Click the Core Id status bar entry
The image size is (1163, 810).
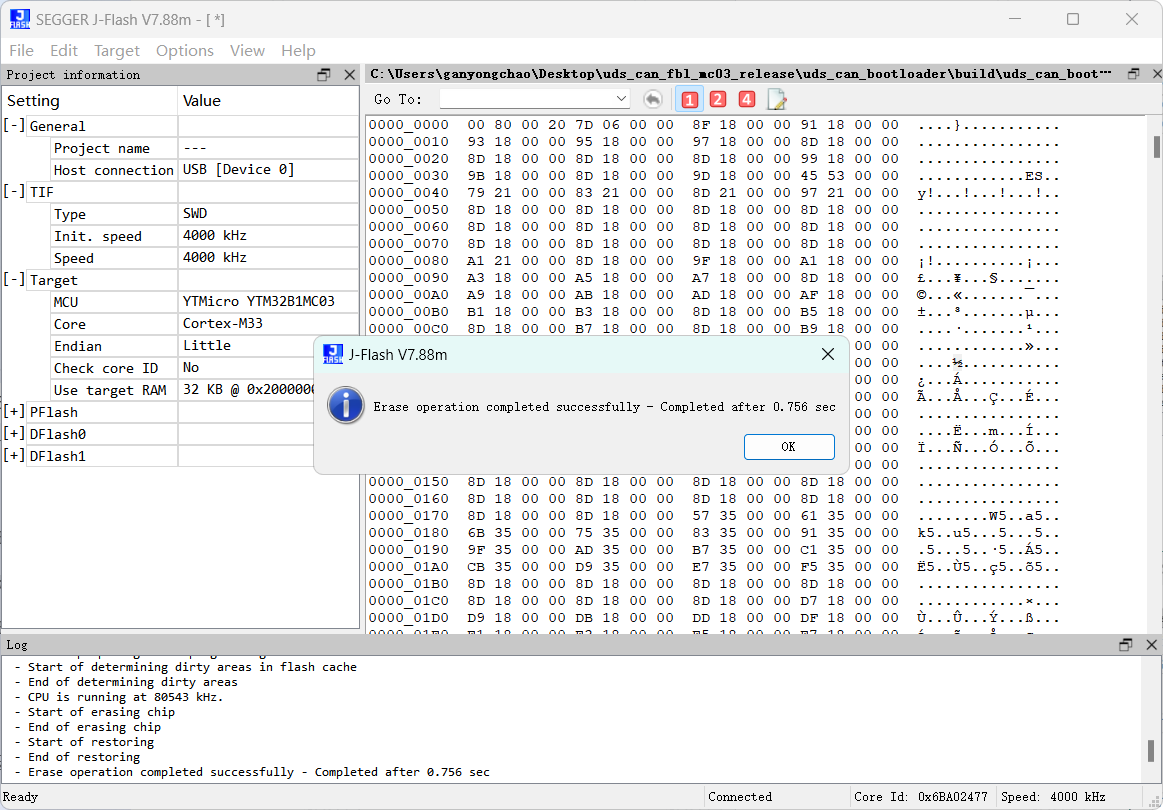pyautogui.click(x=920, y=797)
